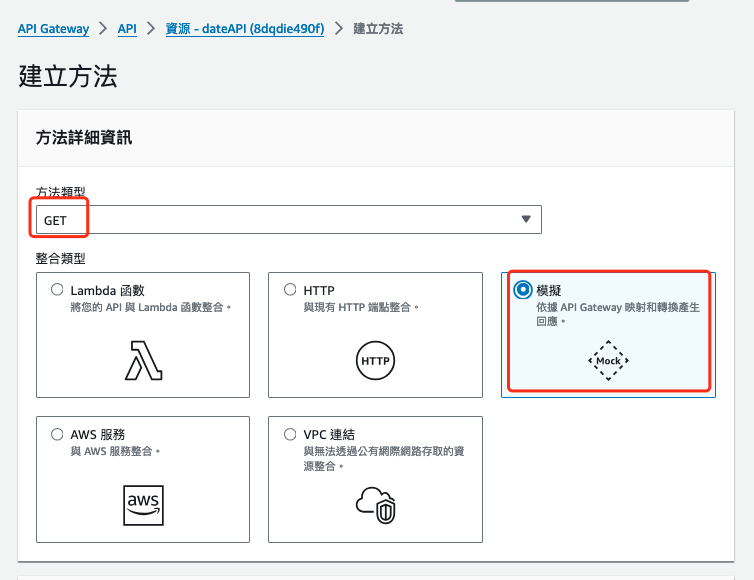
Task: Click the 整合類型 label
Action: [x=61, y=259]
